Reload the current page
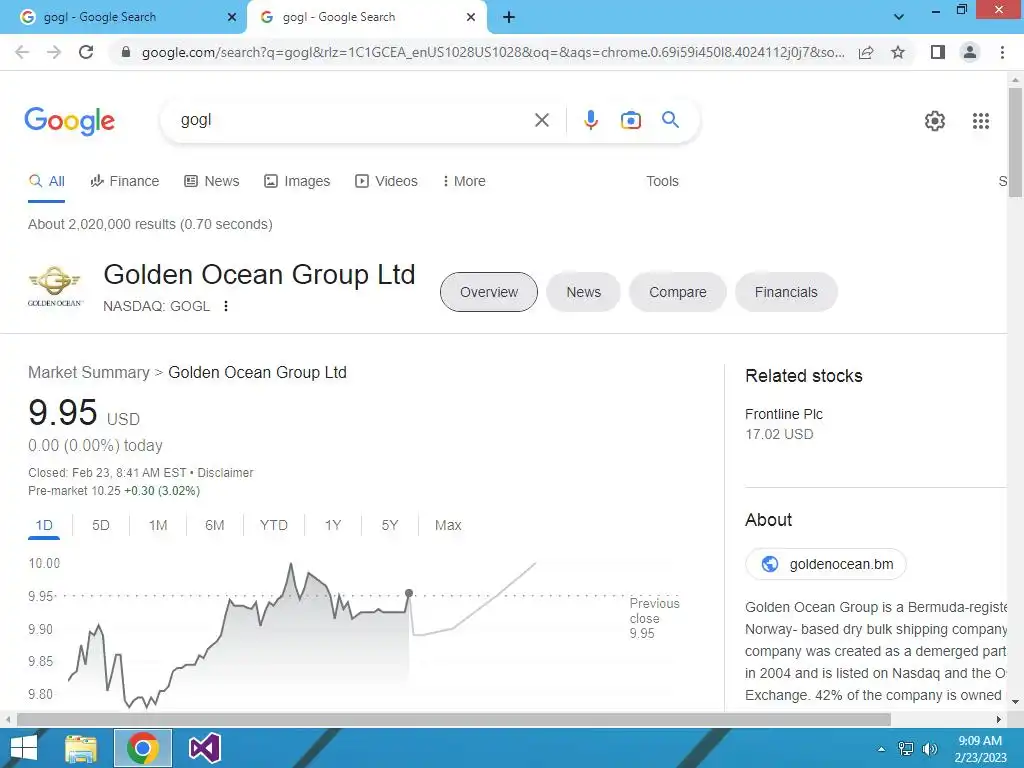This screenshot has width=1024, height=768. tap(86, 52)
